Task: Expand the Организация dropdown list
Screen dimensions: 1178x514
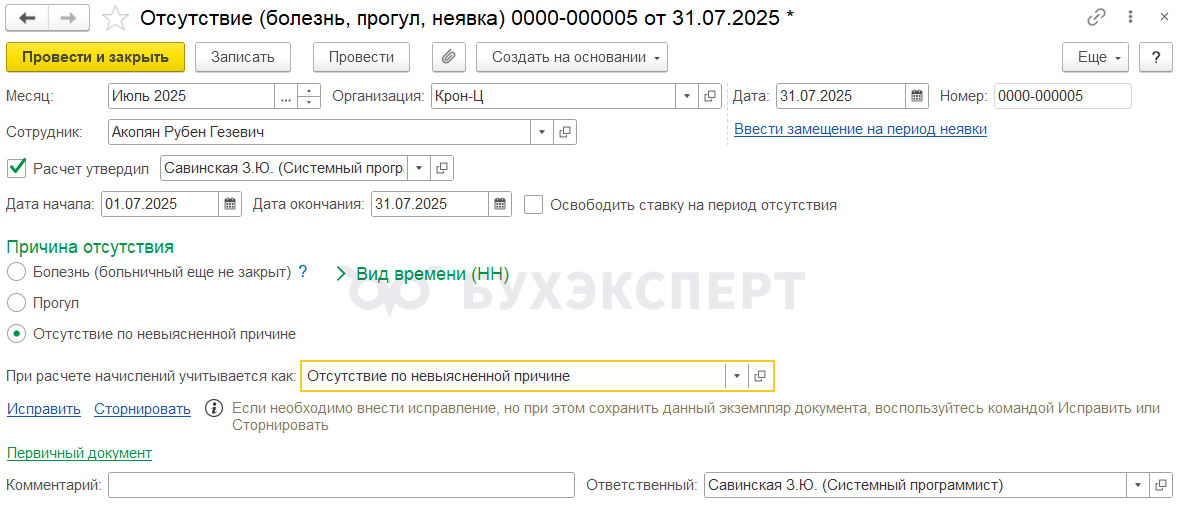Action: point(687,96)
